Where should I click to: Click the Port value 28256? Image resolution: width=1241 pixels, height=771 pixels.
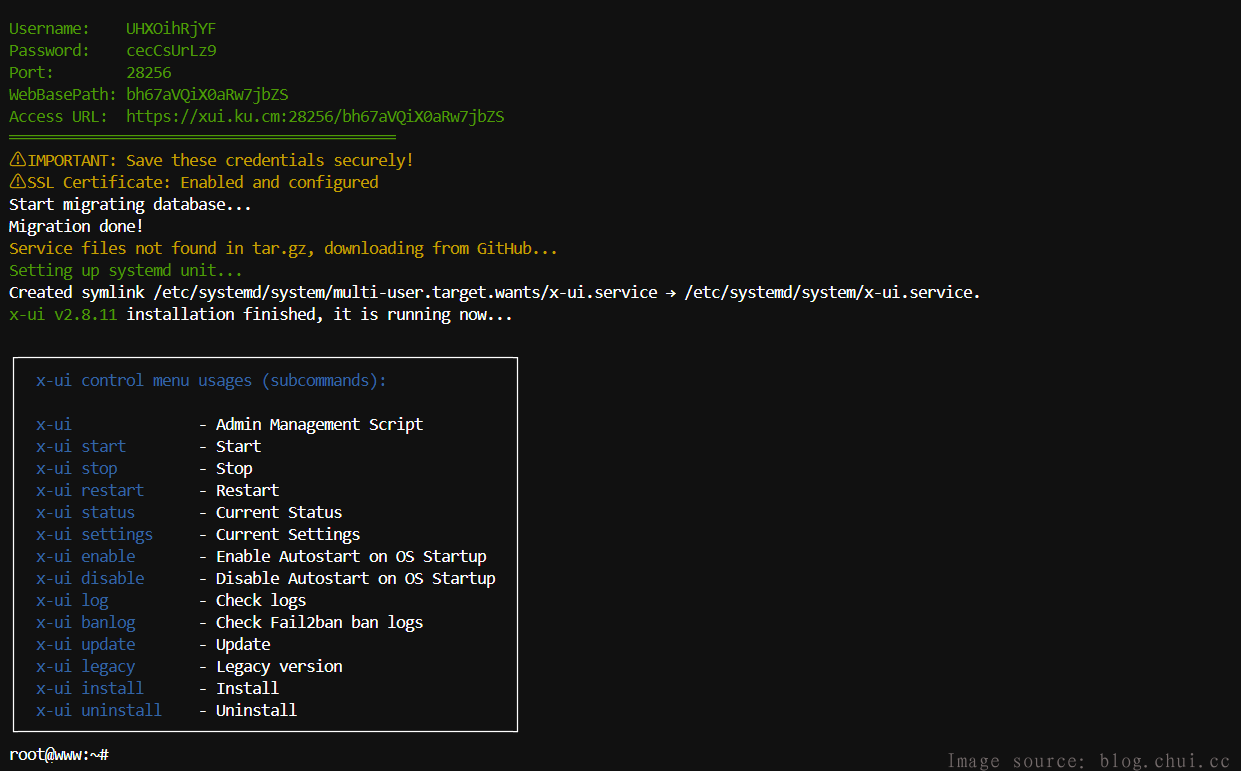pyautogui.click(x=148, y=72)
